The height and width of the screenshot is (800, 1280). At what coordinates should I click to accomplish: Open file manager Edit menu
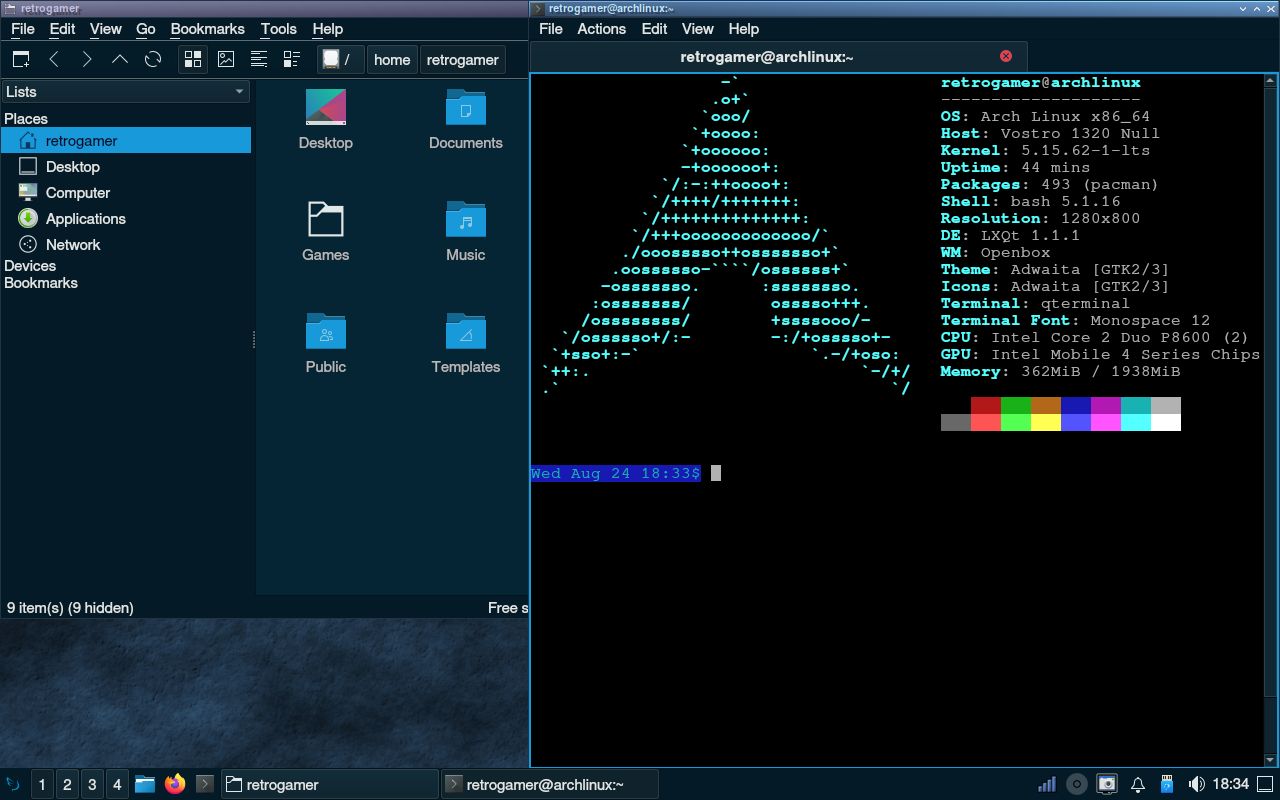click(62, 29)
